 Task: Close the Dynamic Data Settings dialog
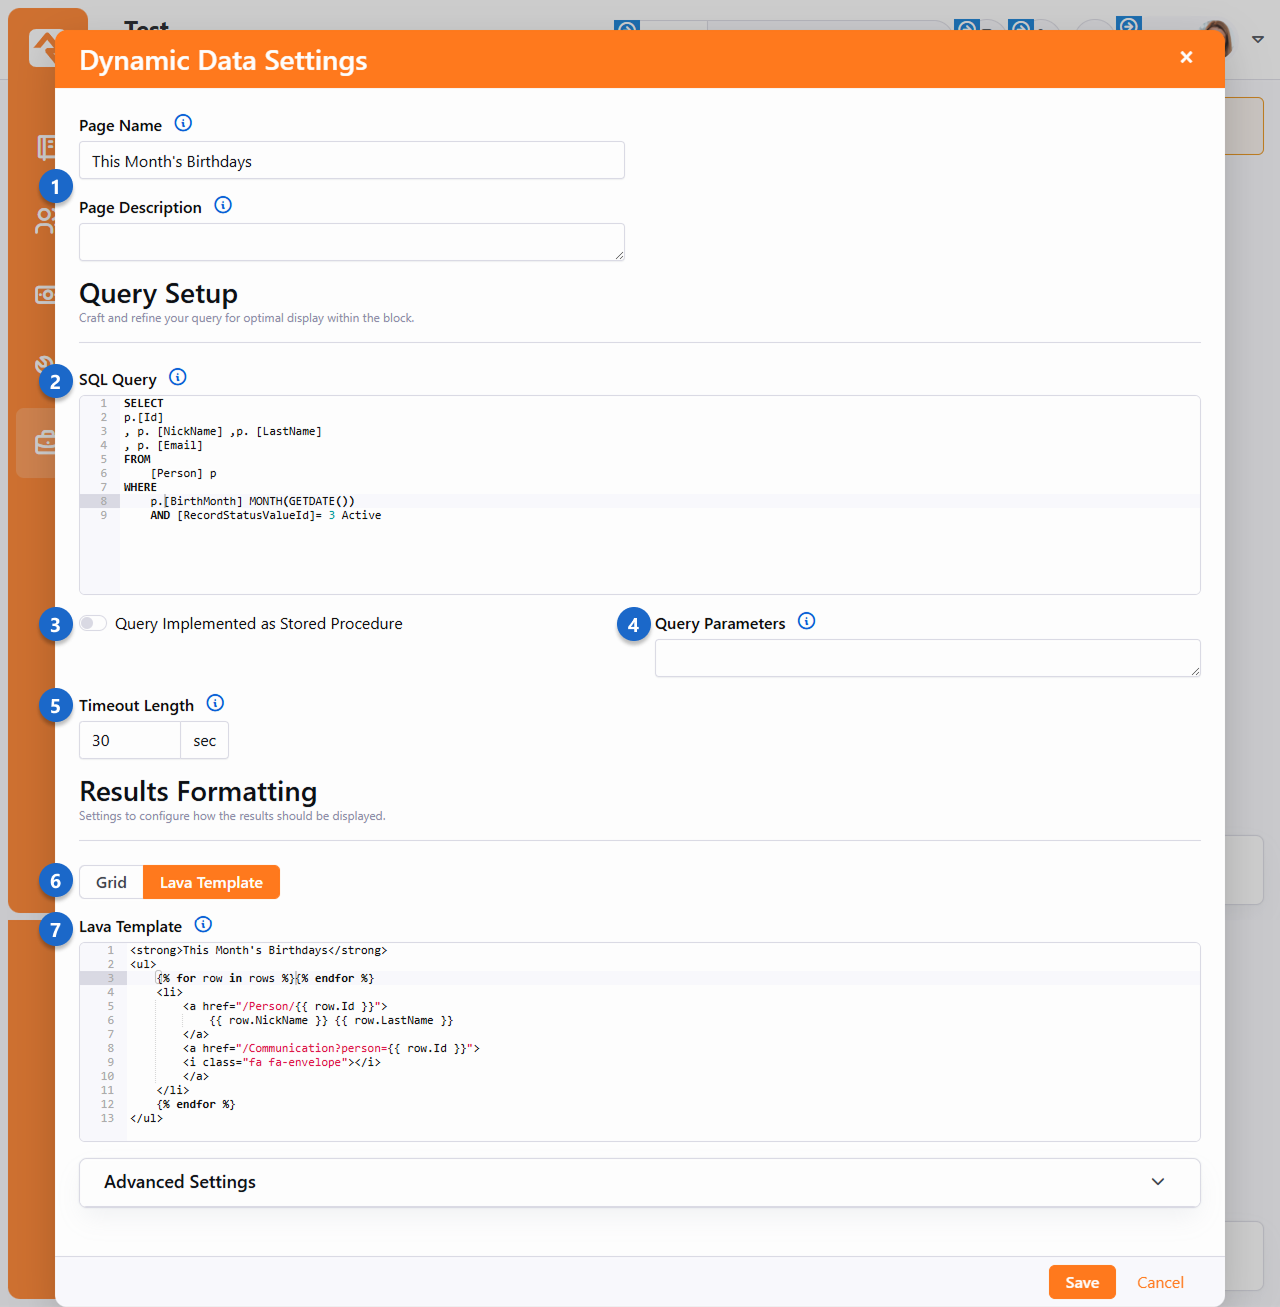[1186, 57]
